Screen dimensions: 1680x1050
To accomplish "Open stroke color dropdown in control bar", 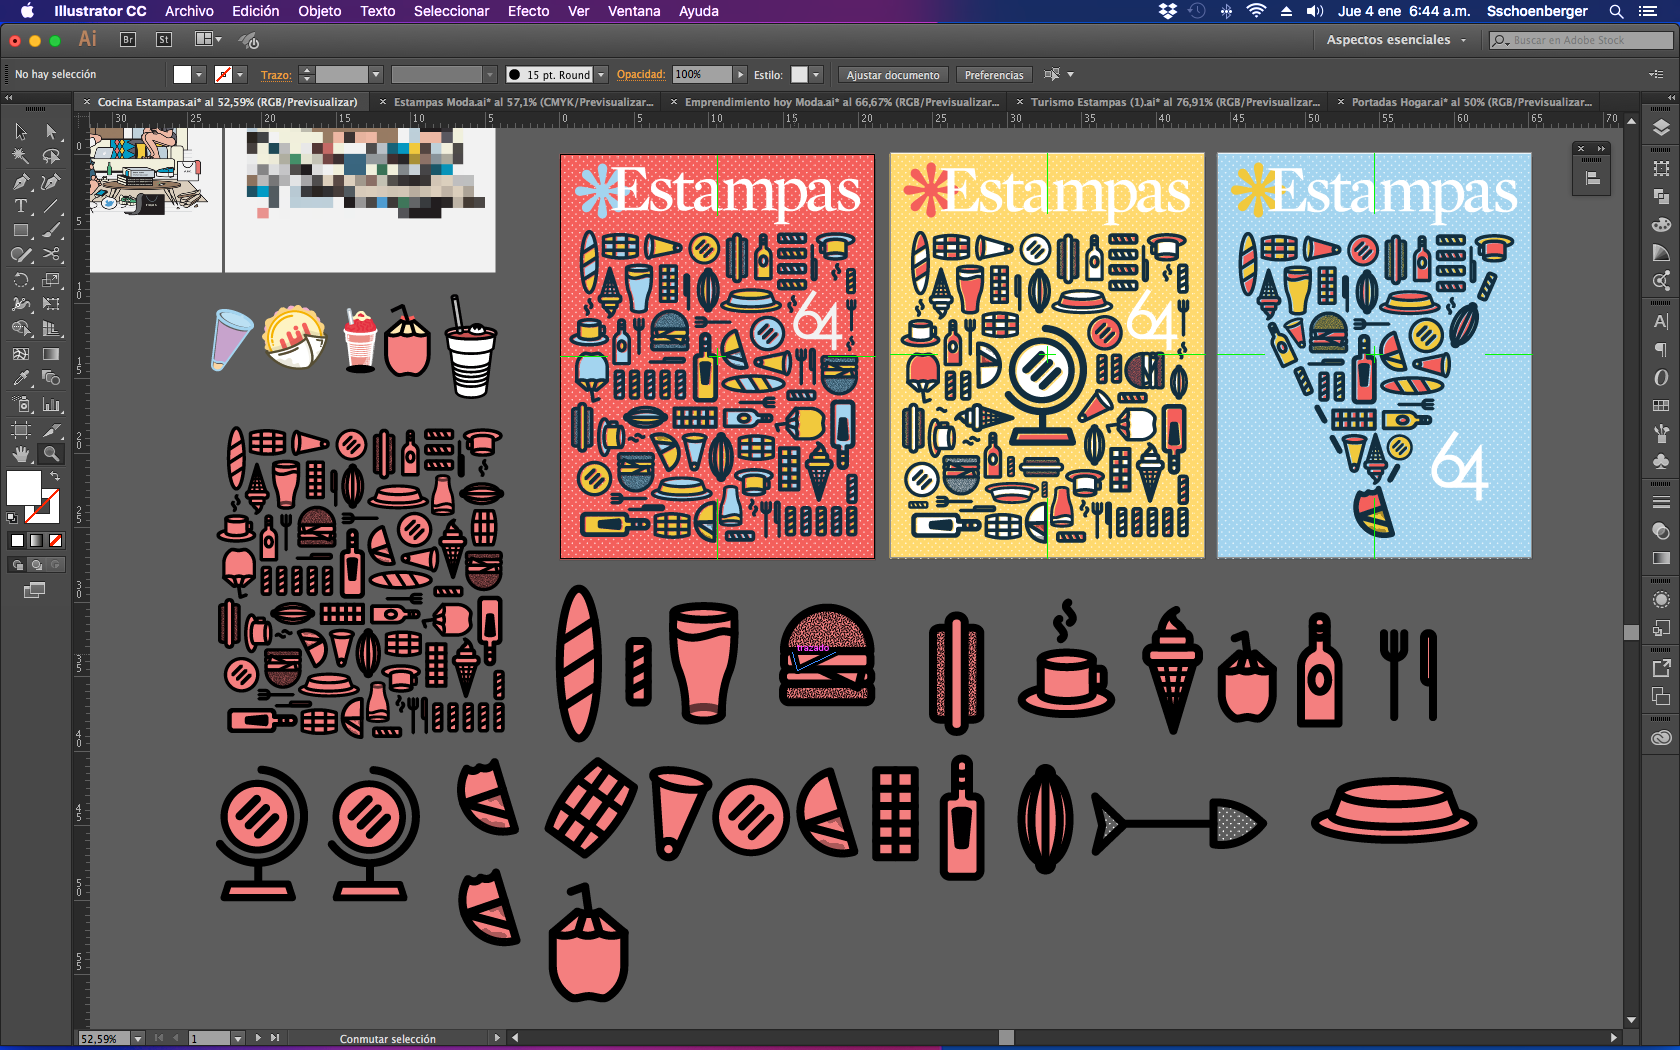I will pyautogui.click(x=240, y=75).
